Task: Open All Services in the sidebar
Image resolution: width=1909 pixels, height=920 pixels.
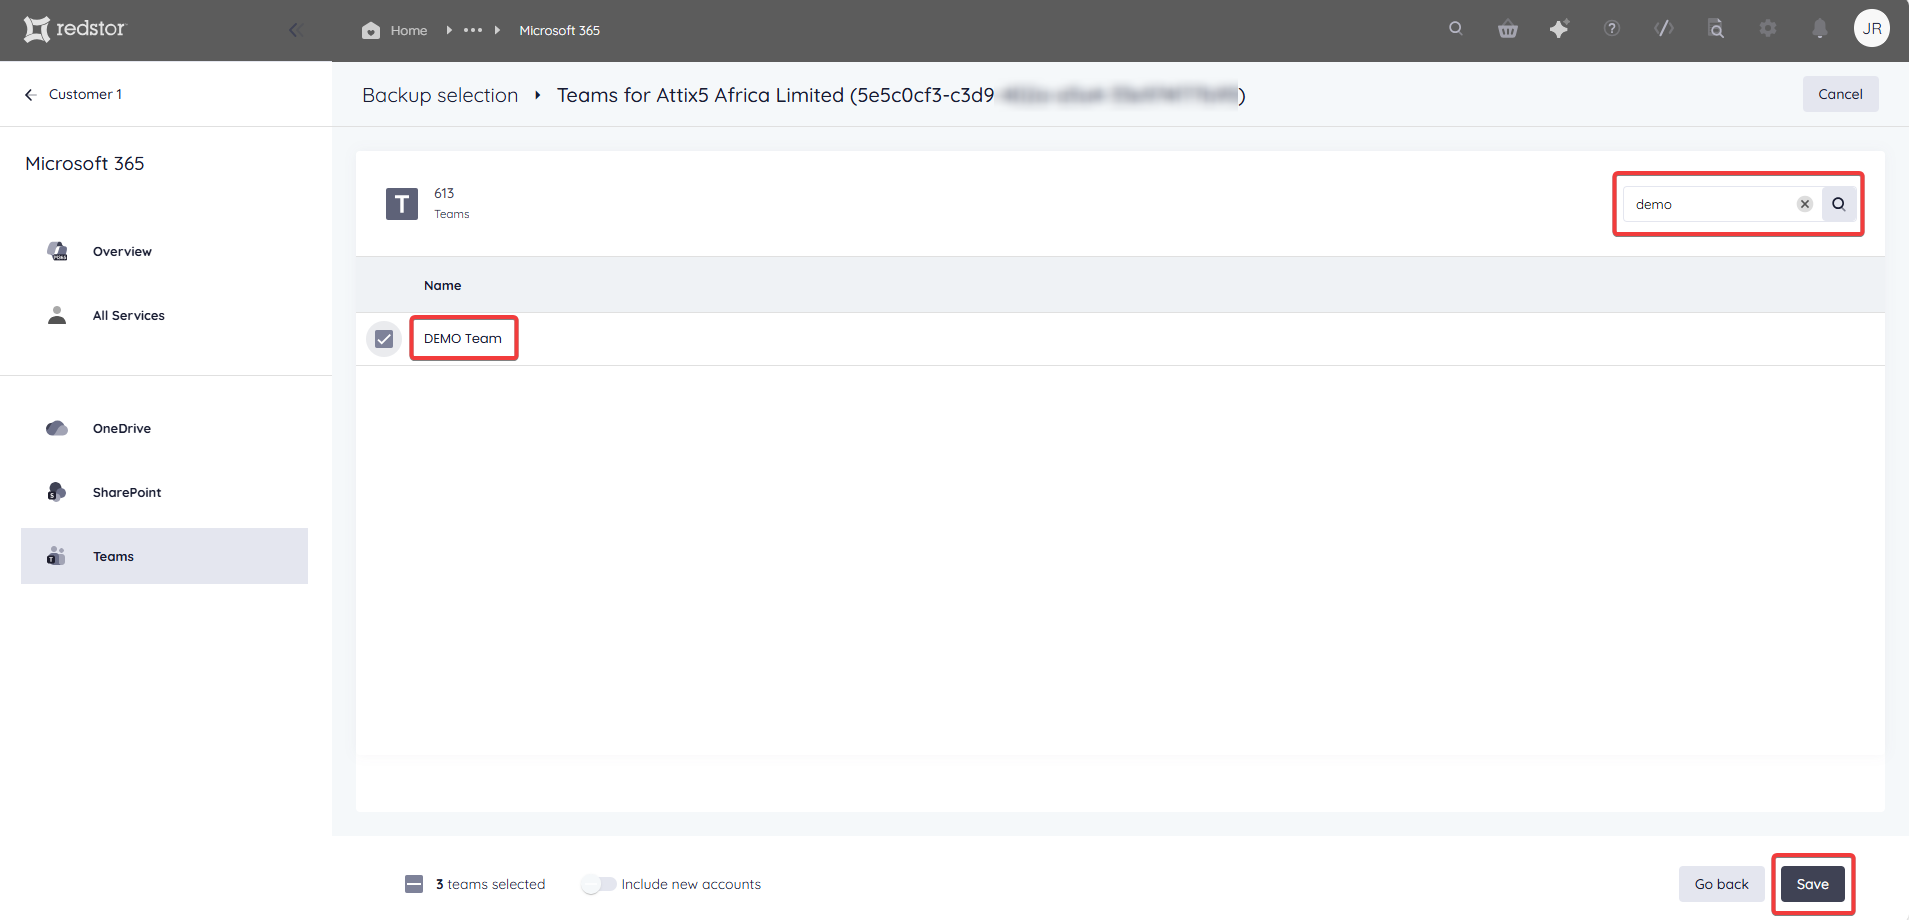Action: coord(164,315)
